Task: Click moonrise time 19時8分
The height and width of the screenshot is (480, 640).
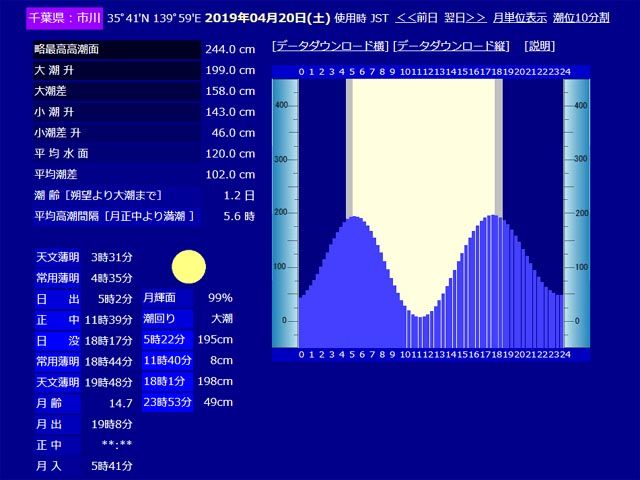Action: (112, 424)
